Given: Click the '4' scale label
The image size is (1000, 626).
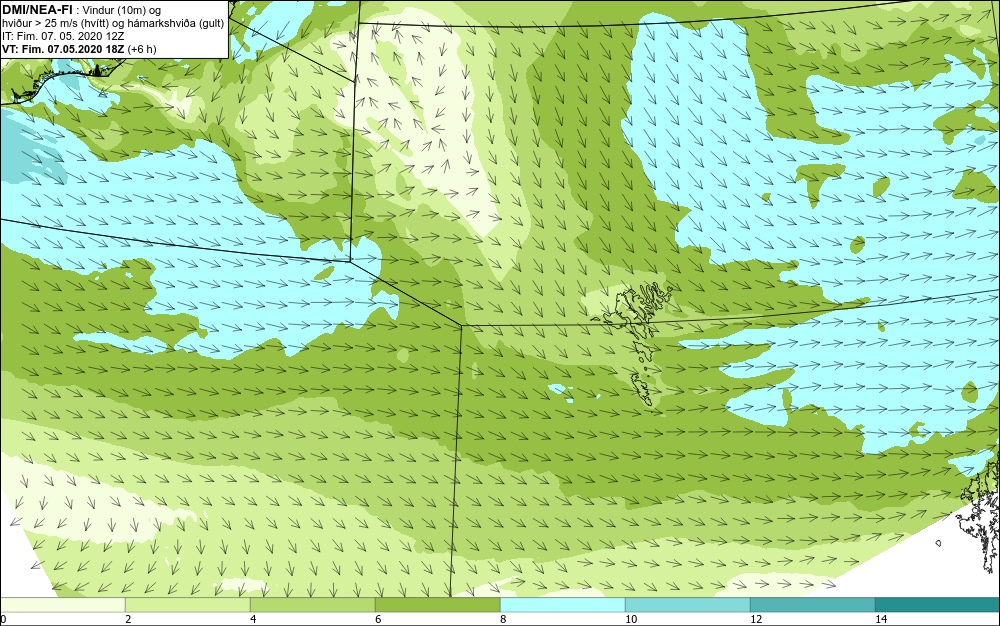Looking at the screenshot, I should click(x=253, y=619).
